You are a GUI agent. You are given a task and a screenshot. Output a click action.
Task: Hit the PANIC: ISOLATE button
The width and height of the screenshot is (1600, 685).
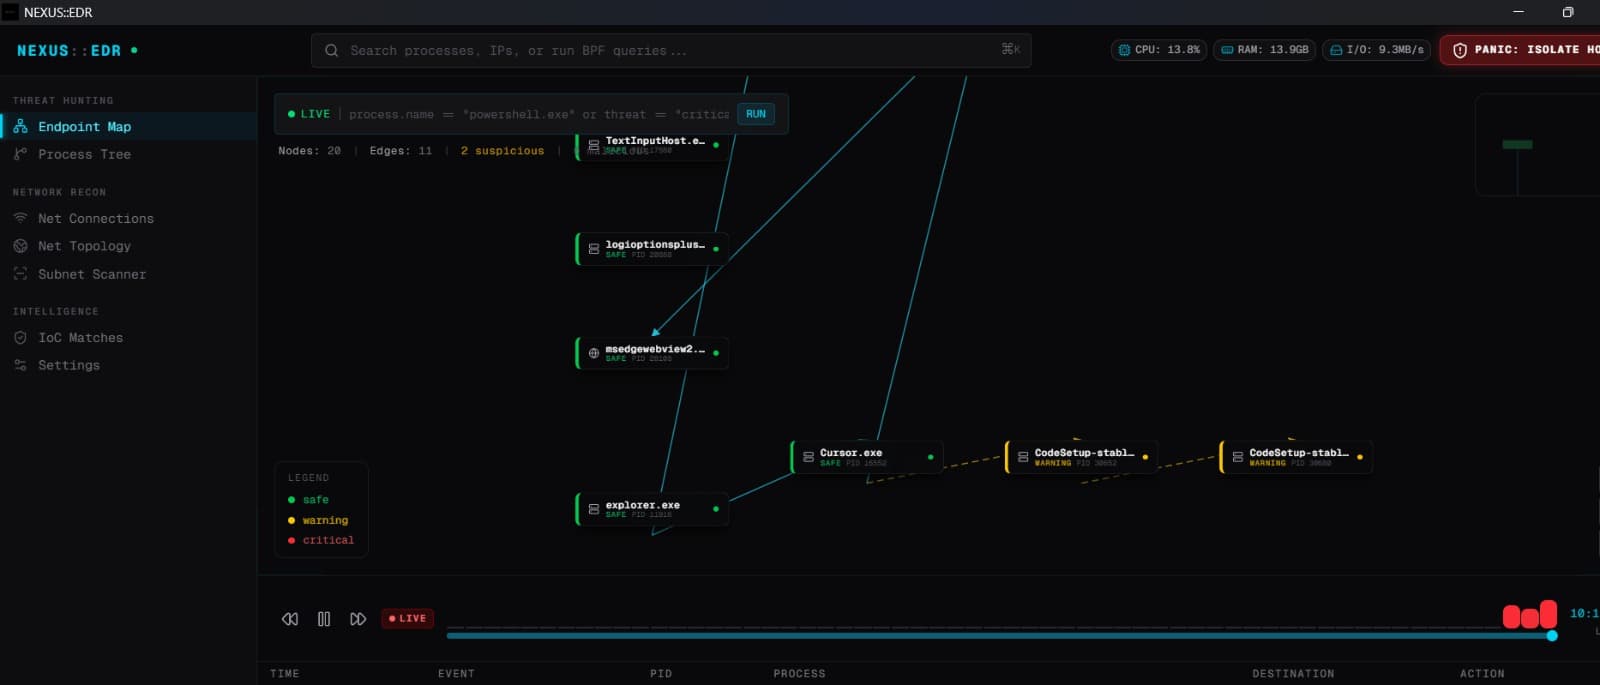1520,49
